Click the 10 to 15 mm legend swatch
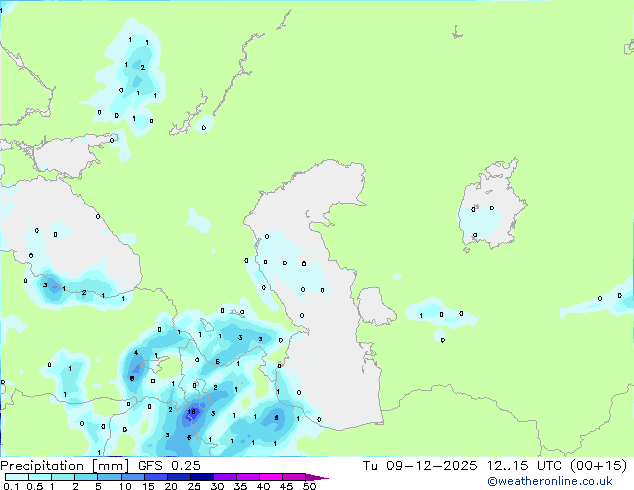The height and width of the screenshot is (490, 634). point(132,477)
